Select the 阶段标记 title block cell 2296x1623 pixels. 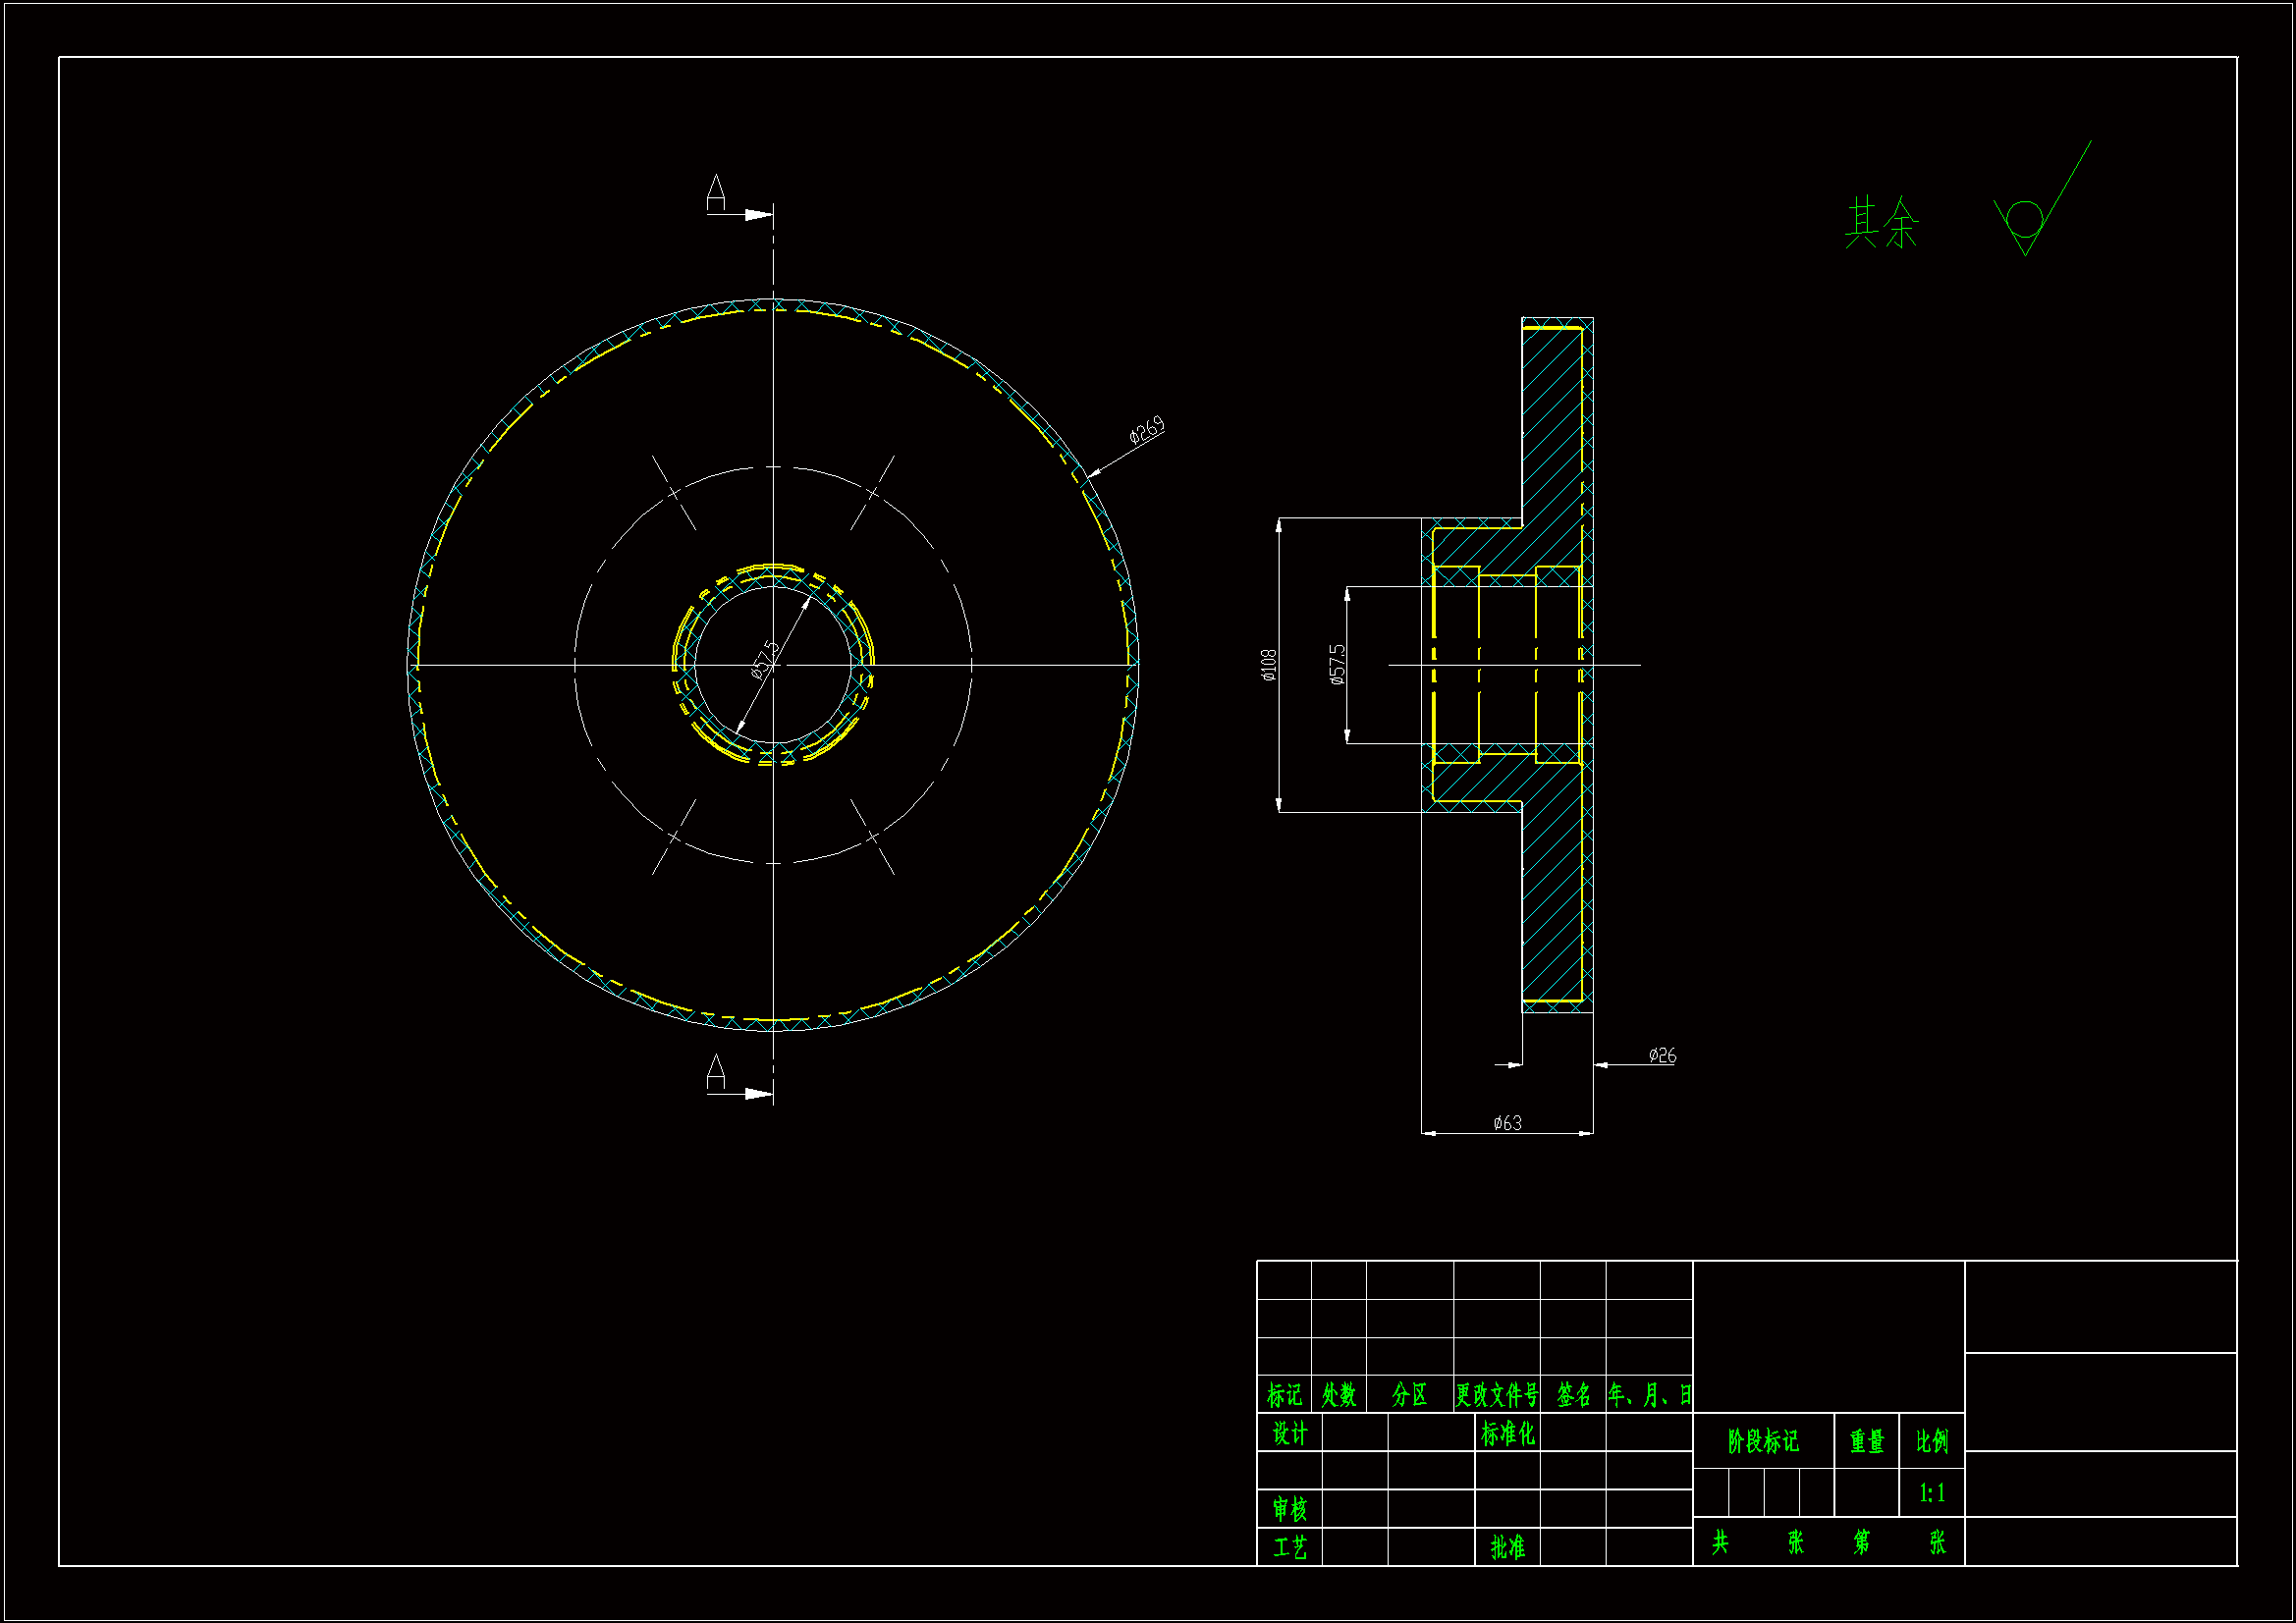point(1763,1441)
